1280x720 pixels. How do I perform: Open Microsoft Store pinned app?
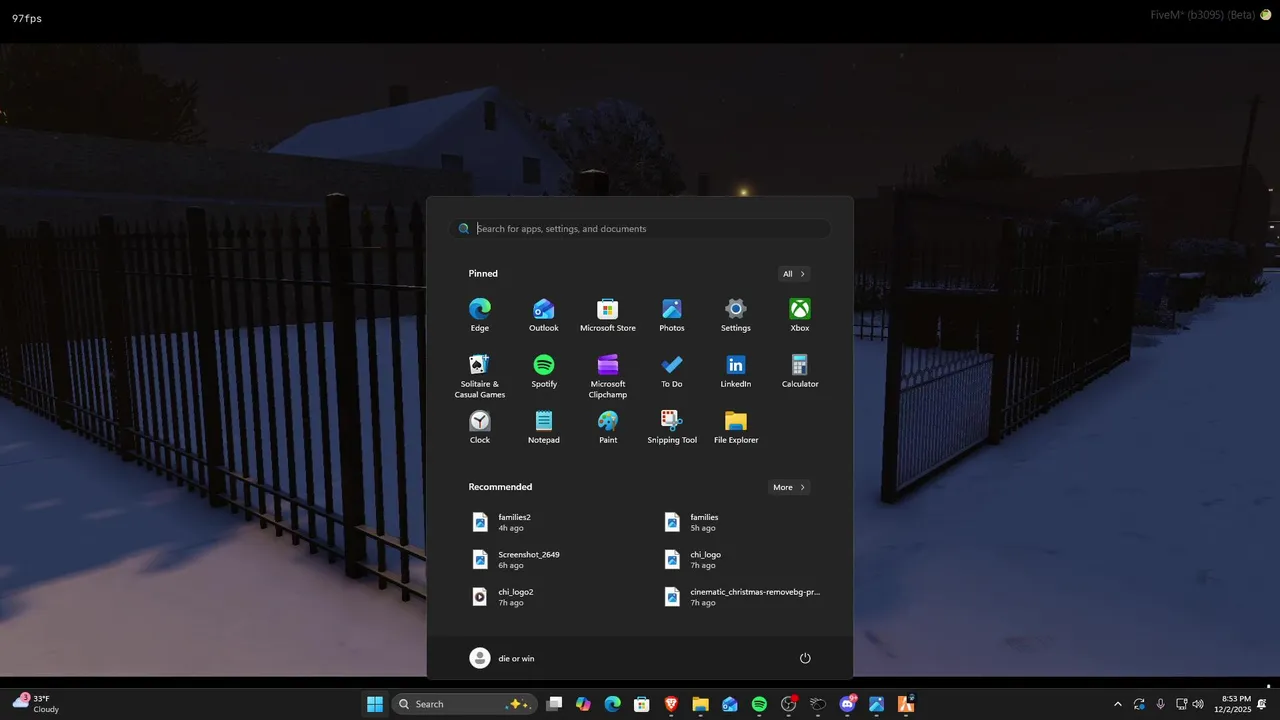coord(608,314)
